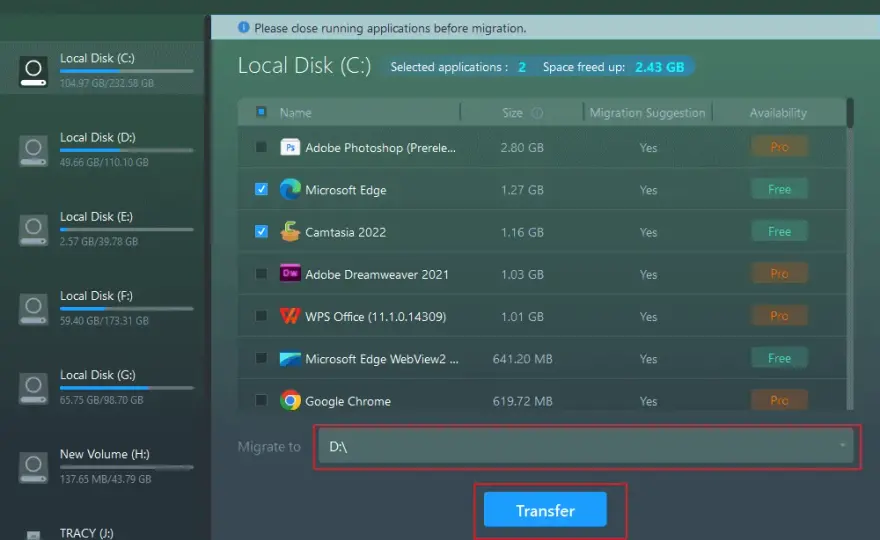
Task: Uncheck the Camtasia 2022 checkbox
Action: [x=261, y=231]
